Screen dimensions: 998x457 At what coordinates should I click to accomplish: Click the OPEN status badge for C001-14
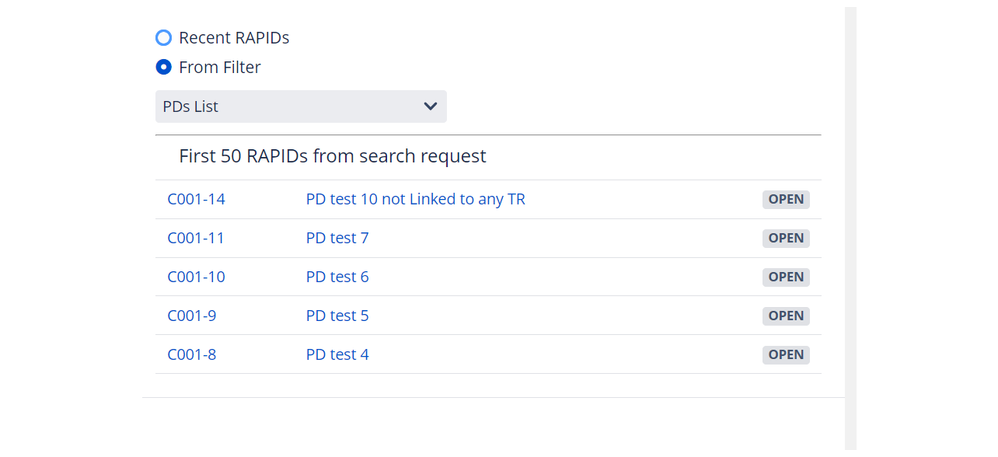pyautogui.click(x=786, y=199)
